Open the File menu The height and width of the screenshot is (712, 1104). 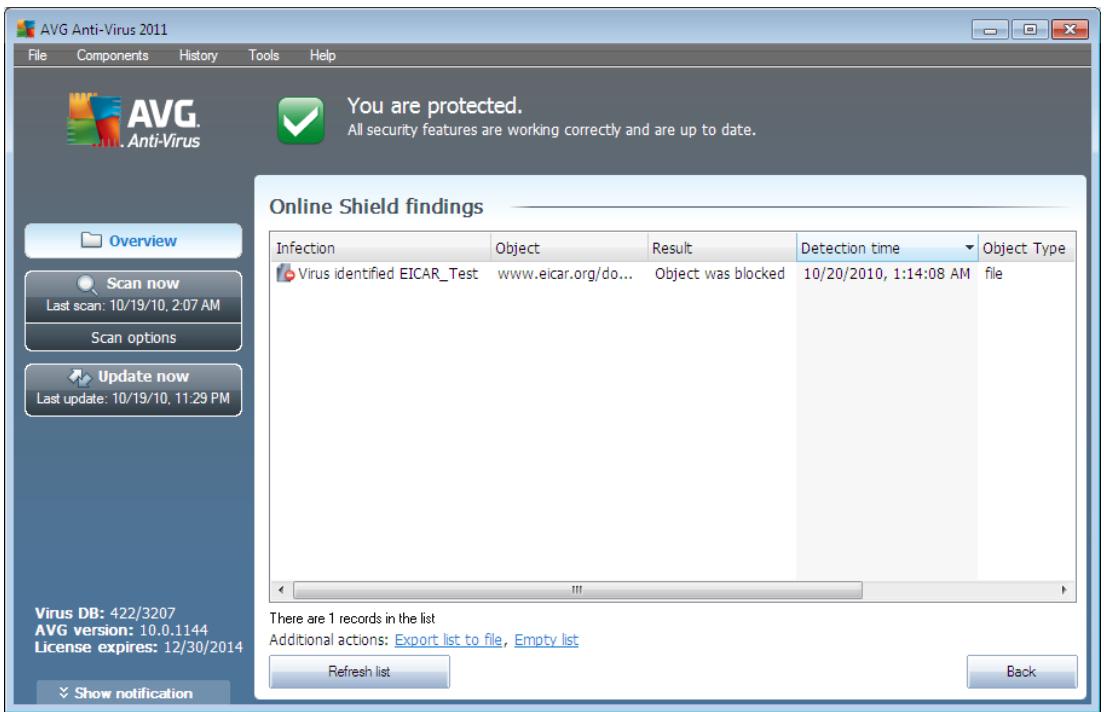pyautogui.click(x=37, y=55)
